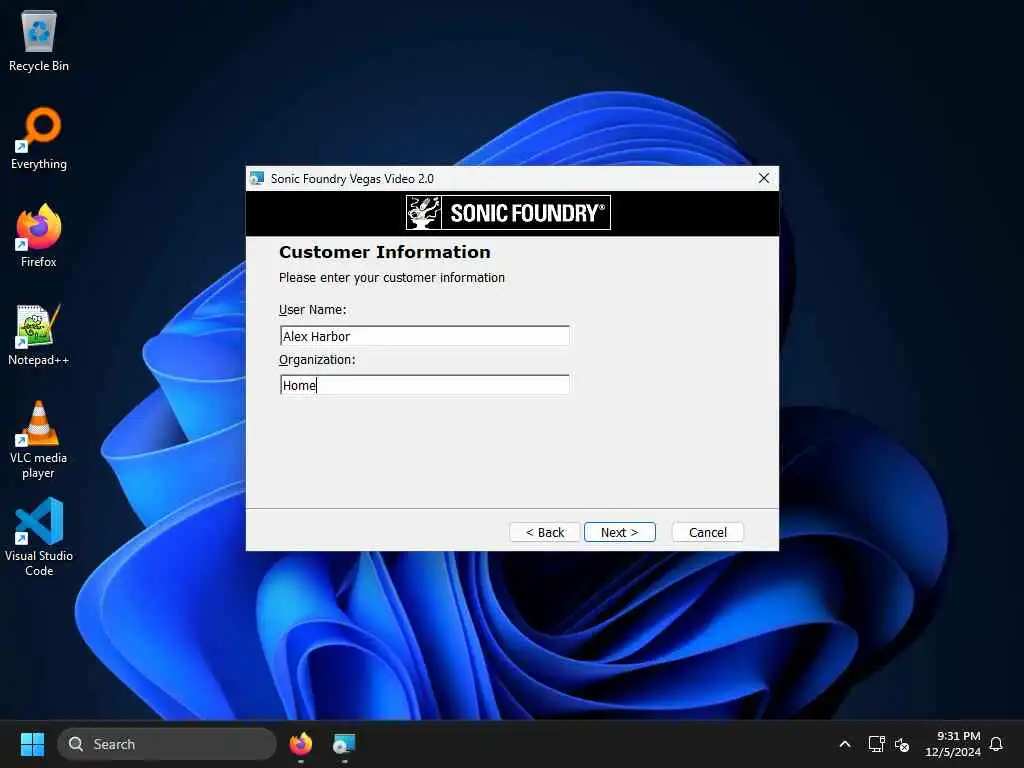This screenshot has height=768, width=1024.
Task: Select the VLC media player desktop icon
Action: 39,440
